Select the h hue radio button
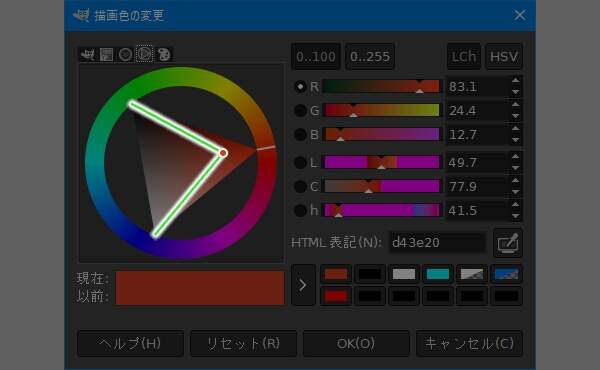 [x=300, y=210]
